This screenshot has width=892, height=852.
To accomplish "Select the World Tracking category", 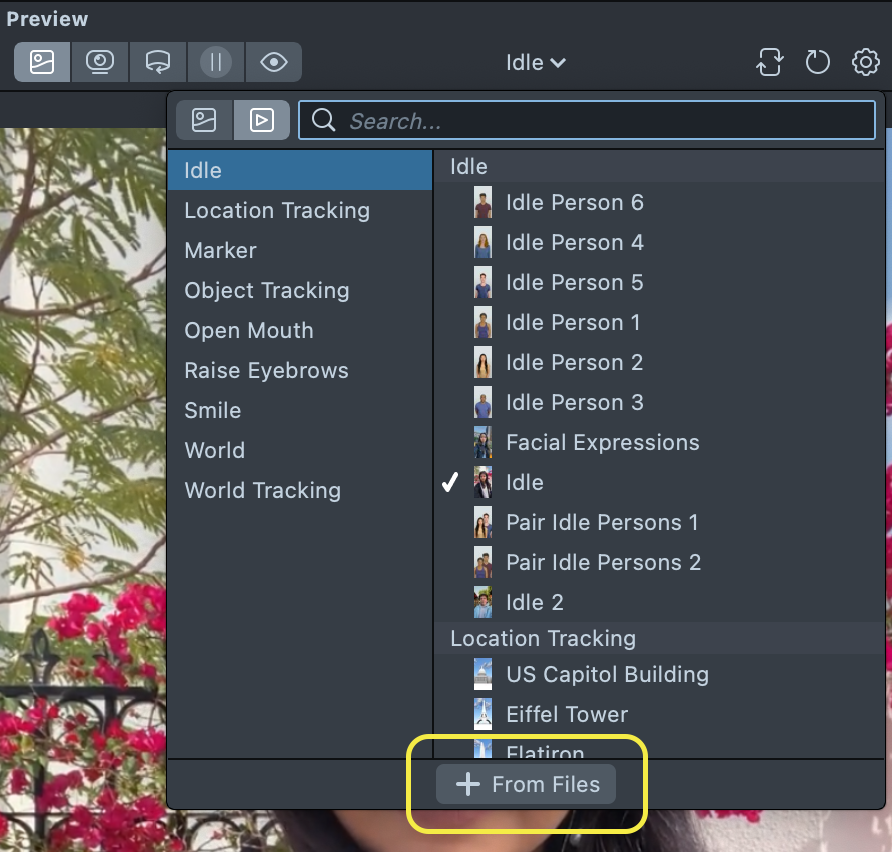I will click(262, 491).
